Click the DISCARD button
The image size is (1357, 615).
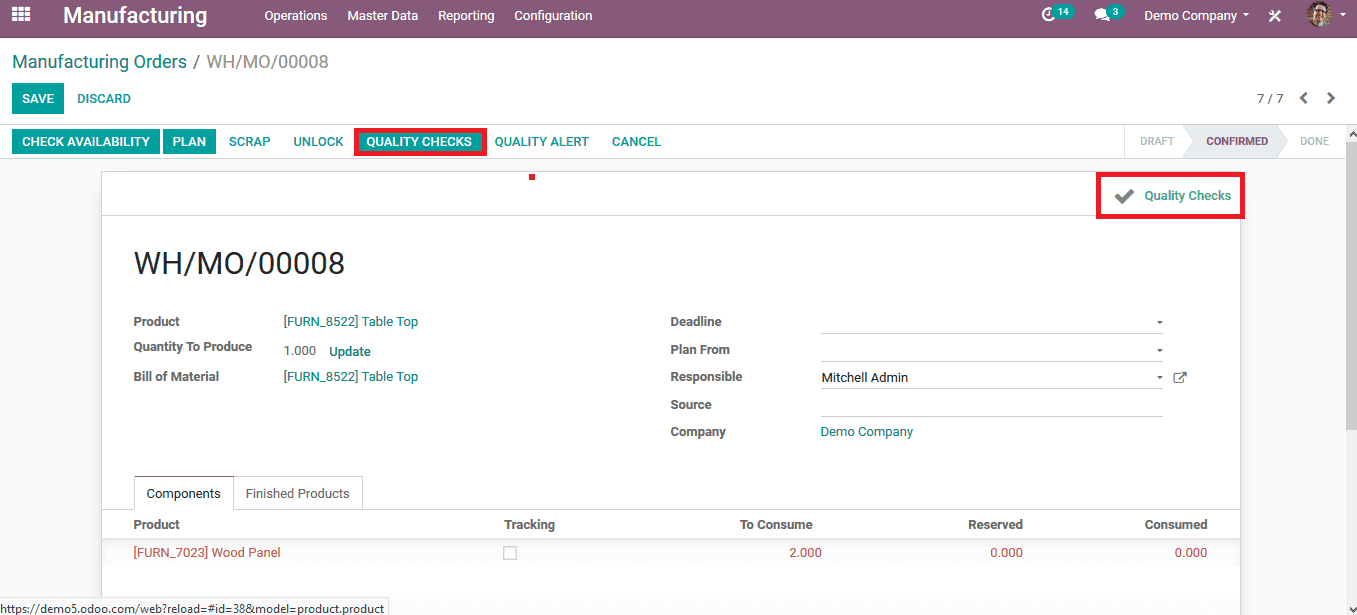pos(104,99)
